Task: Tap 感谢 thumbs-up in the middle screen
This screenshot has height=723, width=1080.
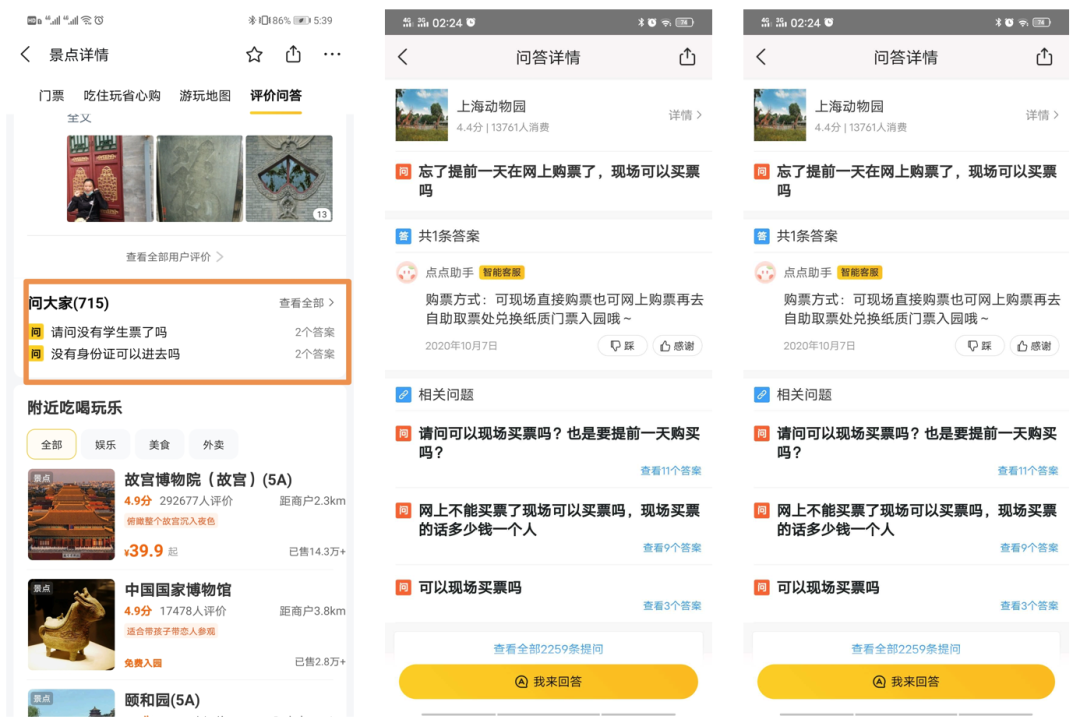Action: click(677, 346)
